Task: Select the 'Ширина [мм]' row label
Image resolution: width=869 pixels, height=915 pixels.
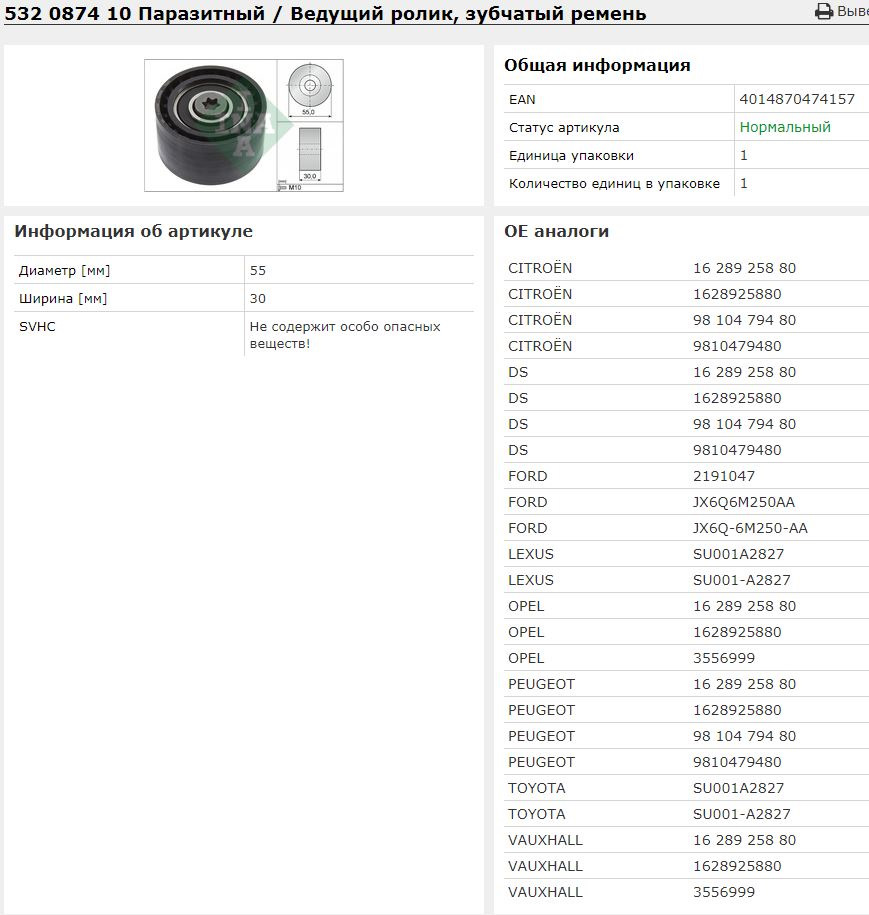Action: 63,298
